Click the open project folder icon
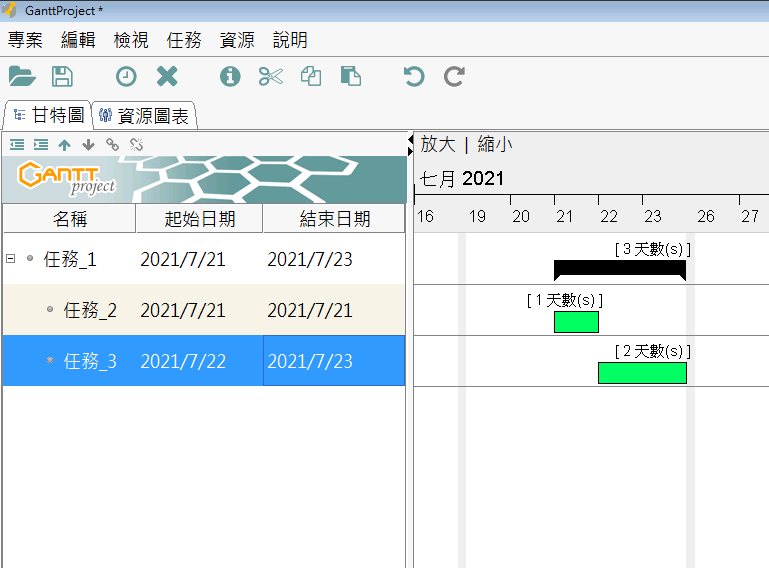Viewport: 769px width, 568px height. [22, 76]
